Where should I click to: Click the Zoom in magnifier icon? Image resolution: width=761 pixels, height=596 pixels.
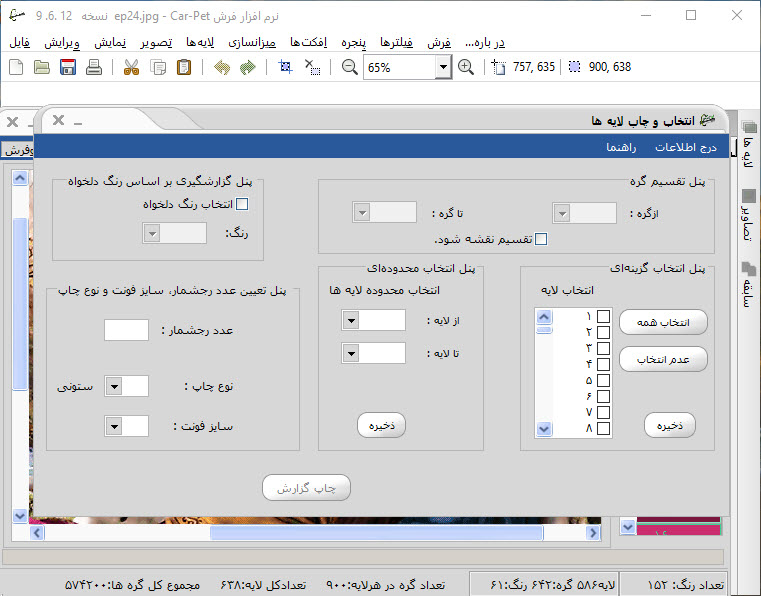click(466, 68)
